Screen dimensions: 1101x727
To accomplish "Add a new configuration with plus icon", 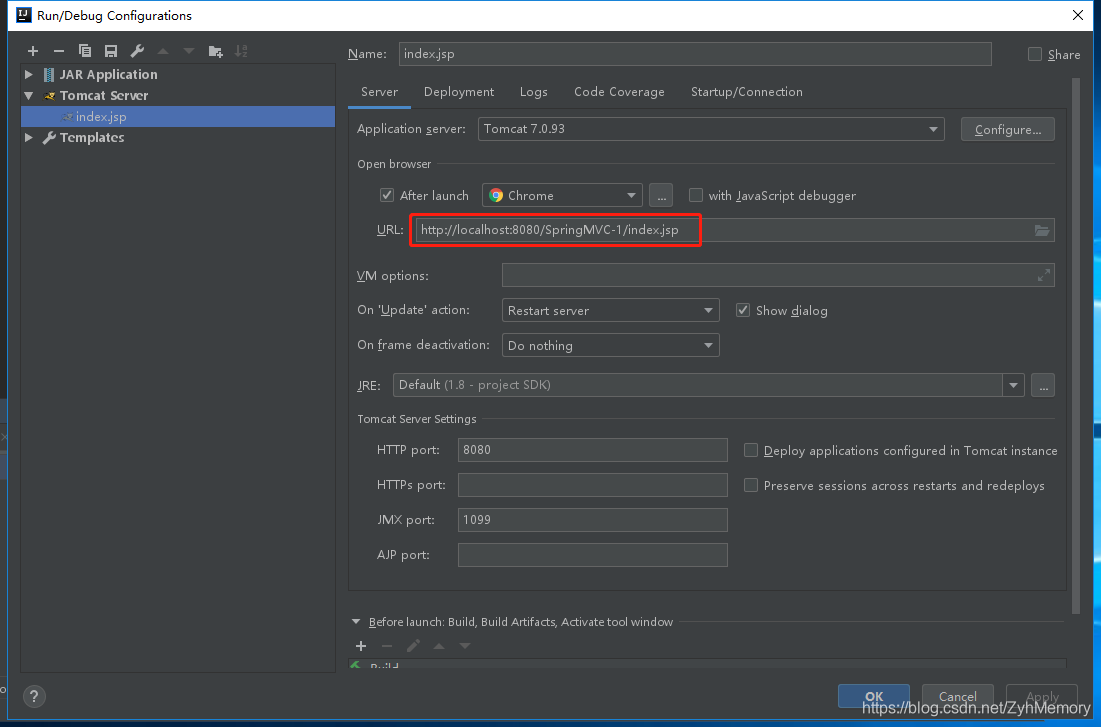I will (x=33, y=51).
